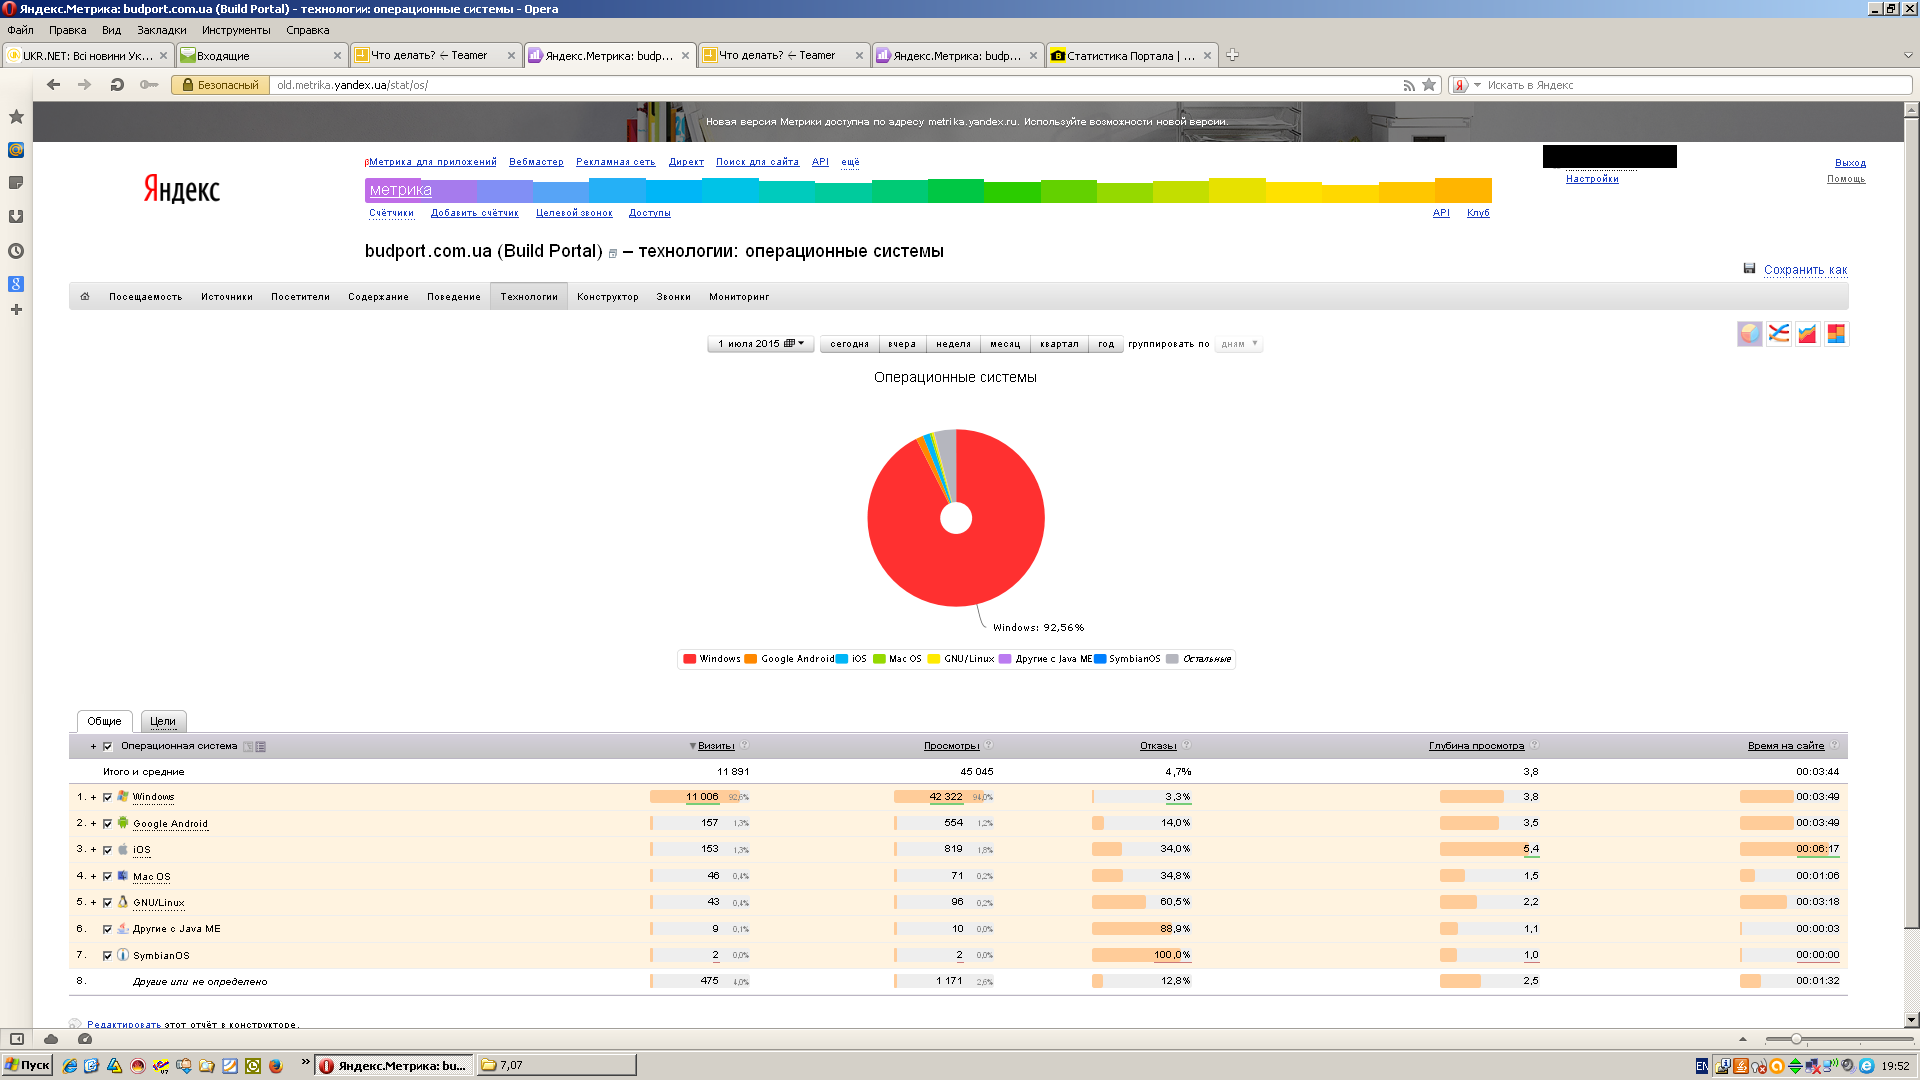Click the save disk icon beside Сохранить как
The height and width of the screenshot is (1080, 1920).
click(x=1749, y=269)
